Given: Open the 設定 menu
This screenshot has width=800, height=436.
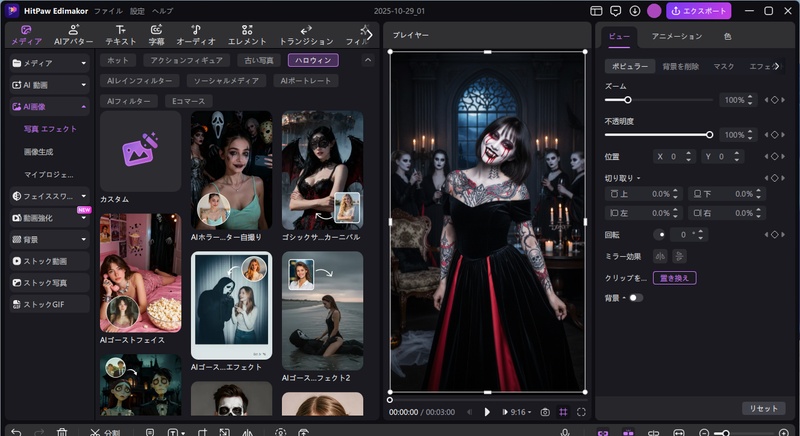Looking at the screenshot, I should pyautogui.click(x=137, y=11).
